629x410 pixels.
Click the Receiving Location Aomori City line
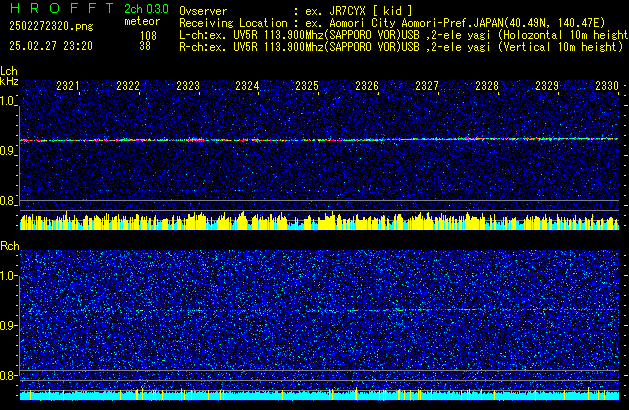(392, 23)
